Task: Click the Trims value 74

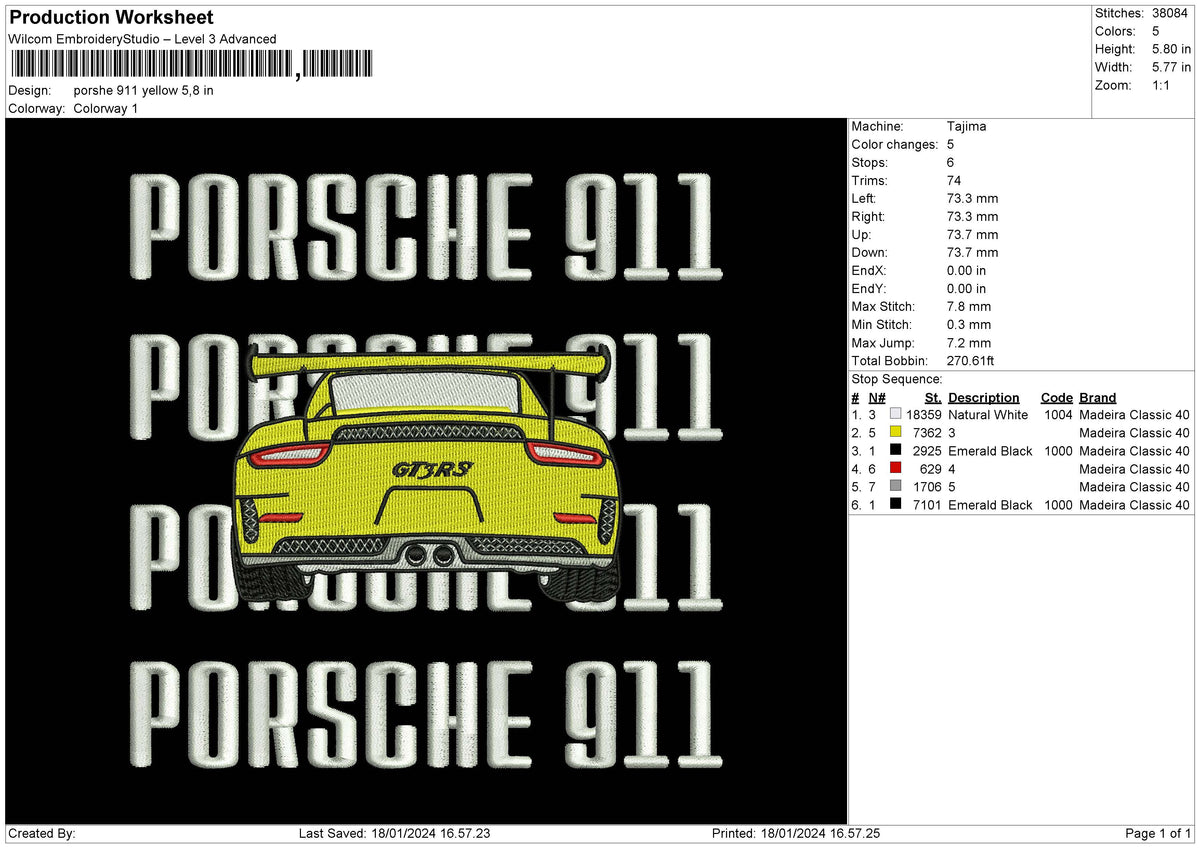Action: [x=955, y=181]
